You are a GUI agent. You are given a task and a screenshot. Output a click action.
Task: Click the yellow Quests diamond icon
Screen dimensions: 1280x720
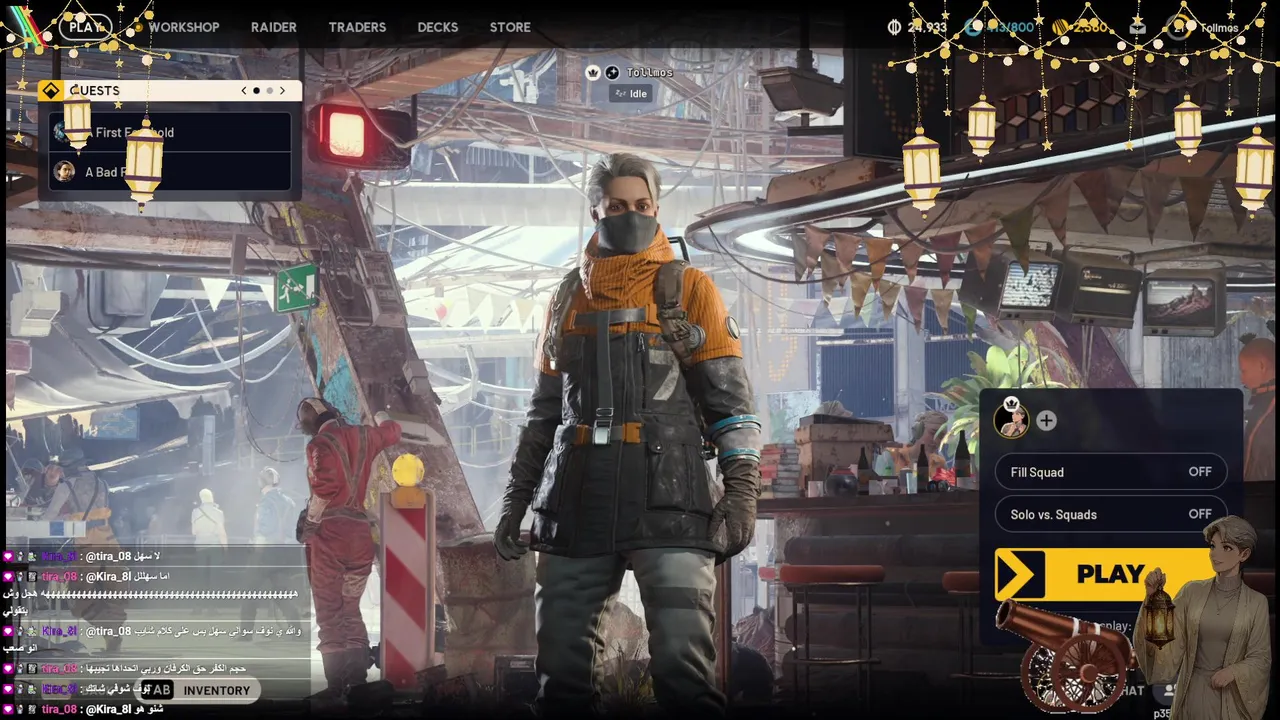[51, 90]
